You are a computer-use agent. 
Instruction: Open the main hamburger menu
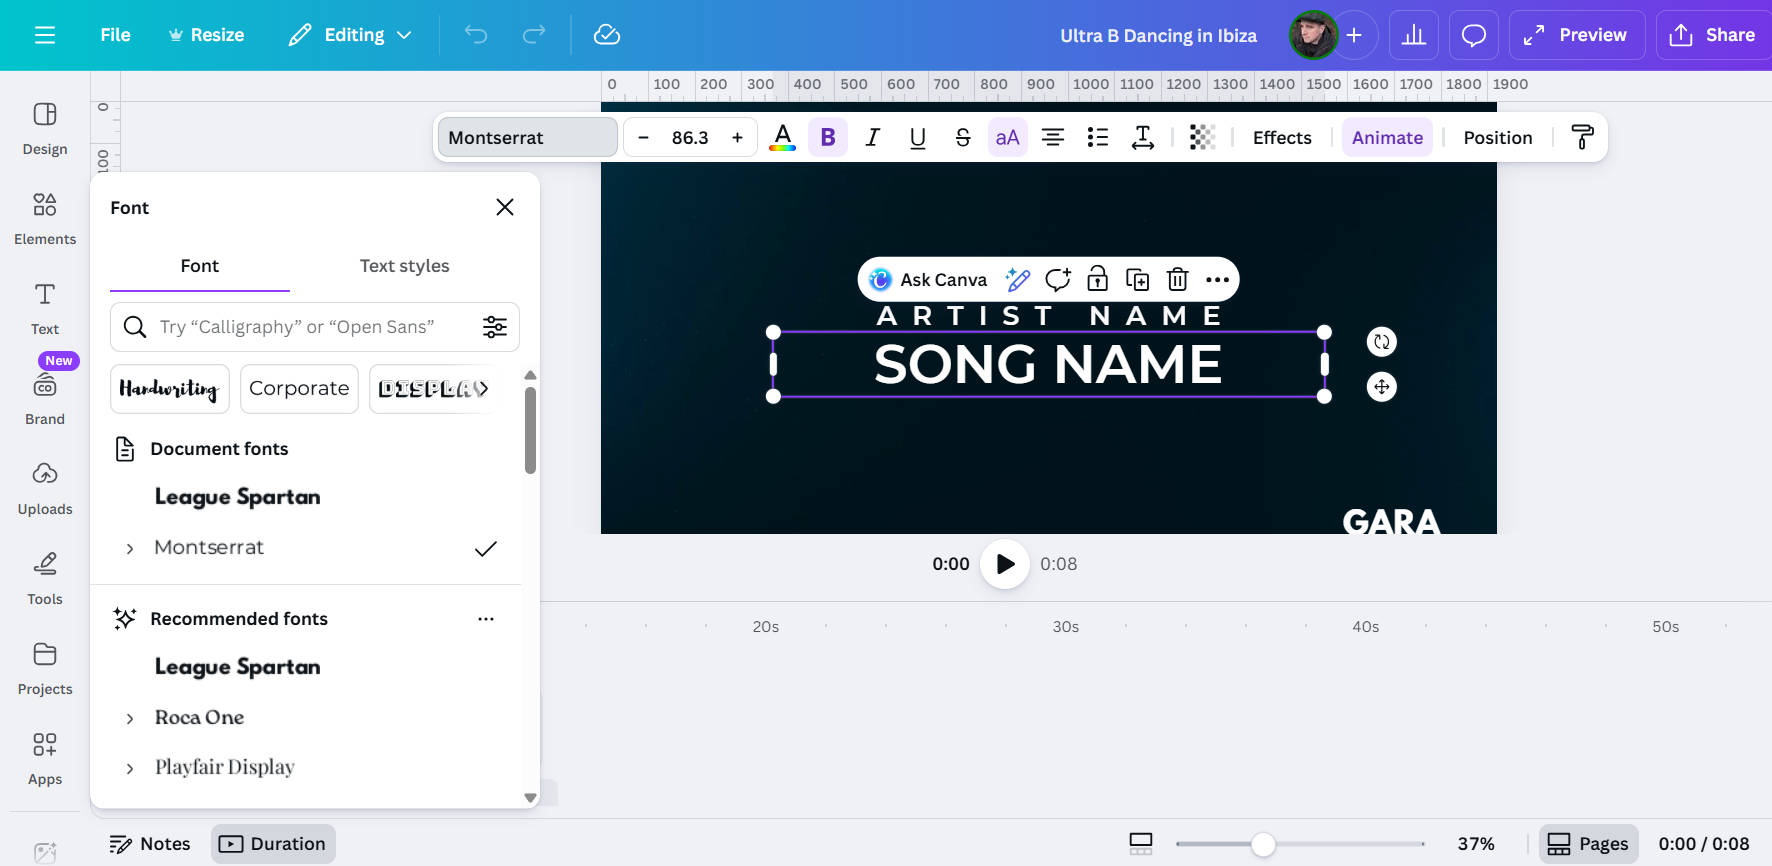pyautogui.click(x=45, y=35)
